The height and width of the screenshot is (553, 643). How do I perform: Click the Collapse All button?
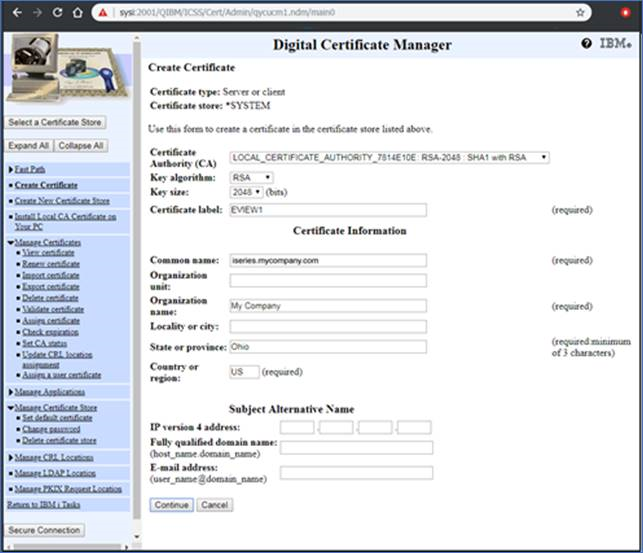(81, 146)
